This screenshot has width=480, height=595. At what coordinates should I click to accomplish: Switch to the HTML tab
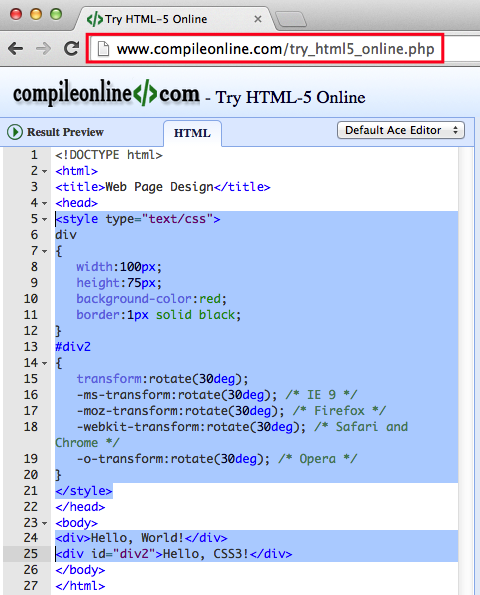click(192, 133)
